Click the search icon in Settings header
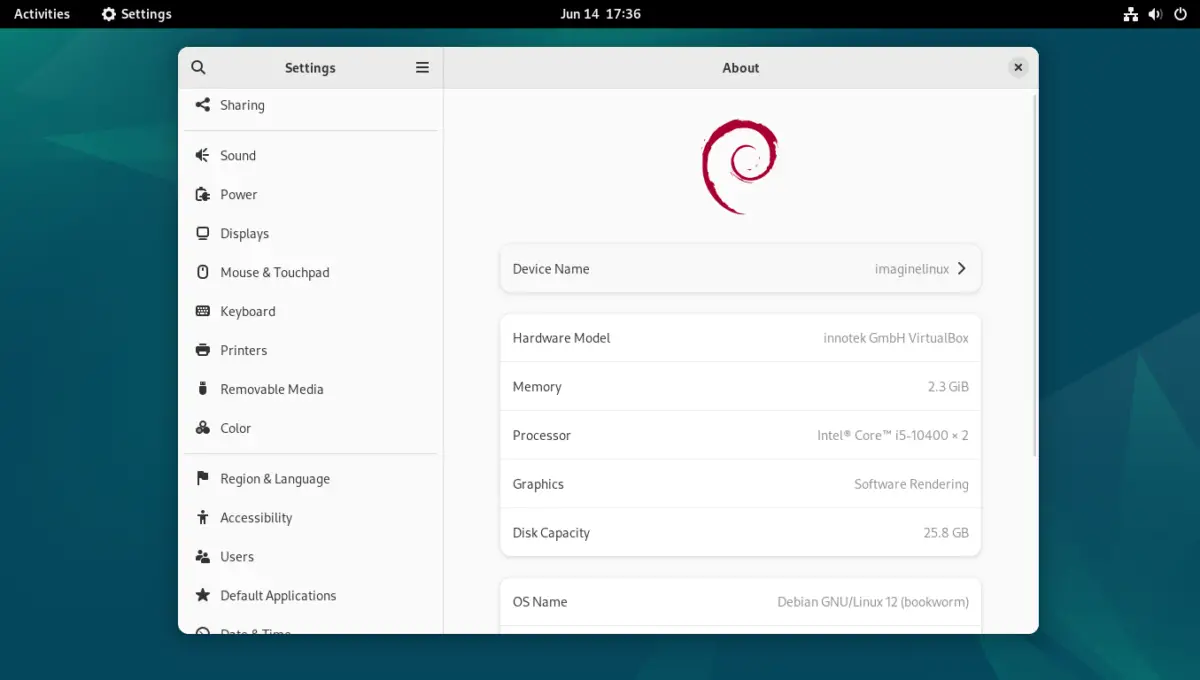The width and height of the screenshot is (1200, 680). coord(198,67)
